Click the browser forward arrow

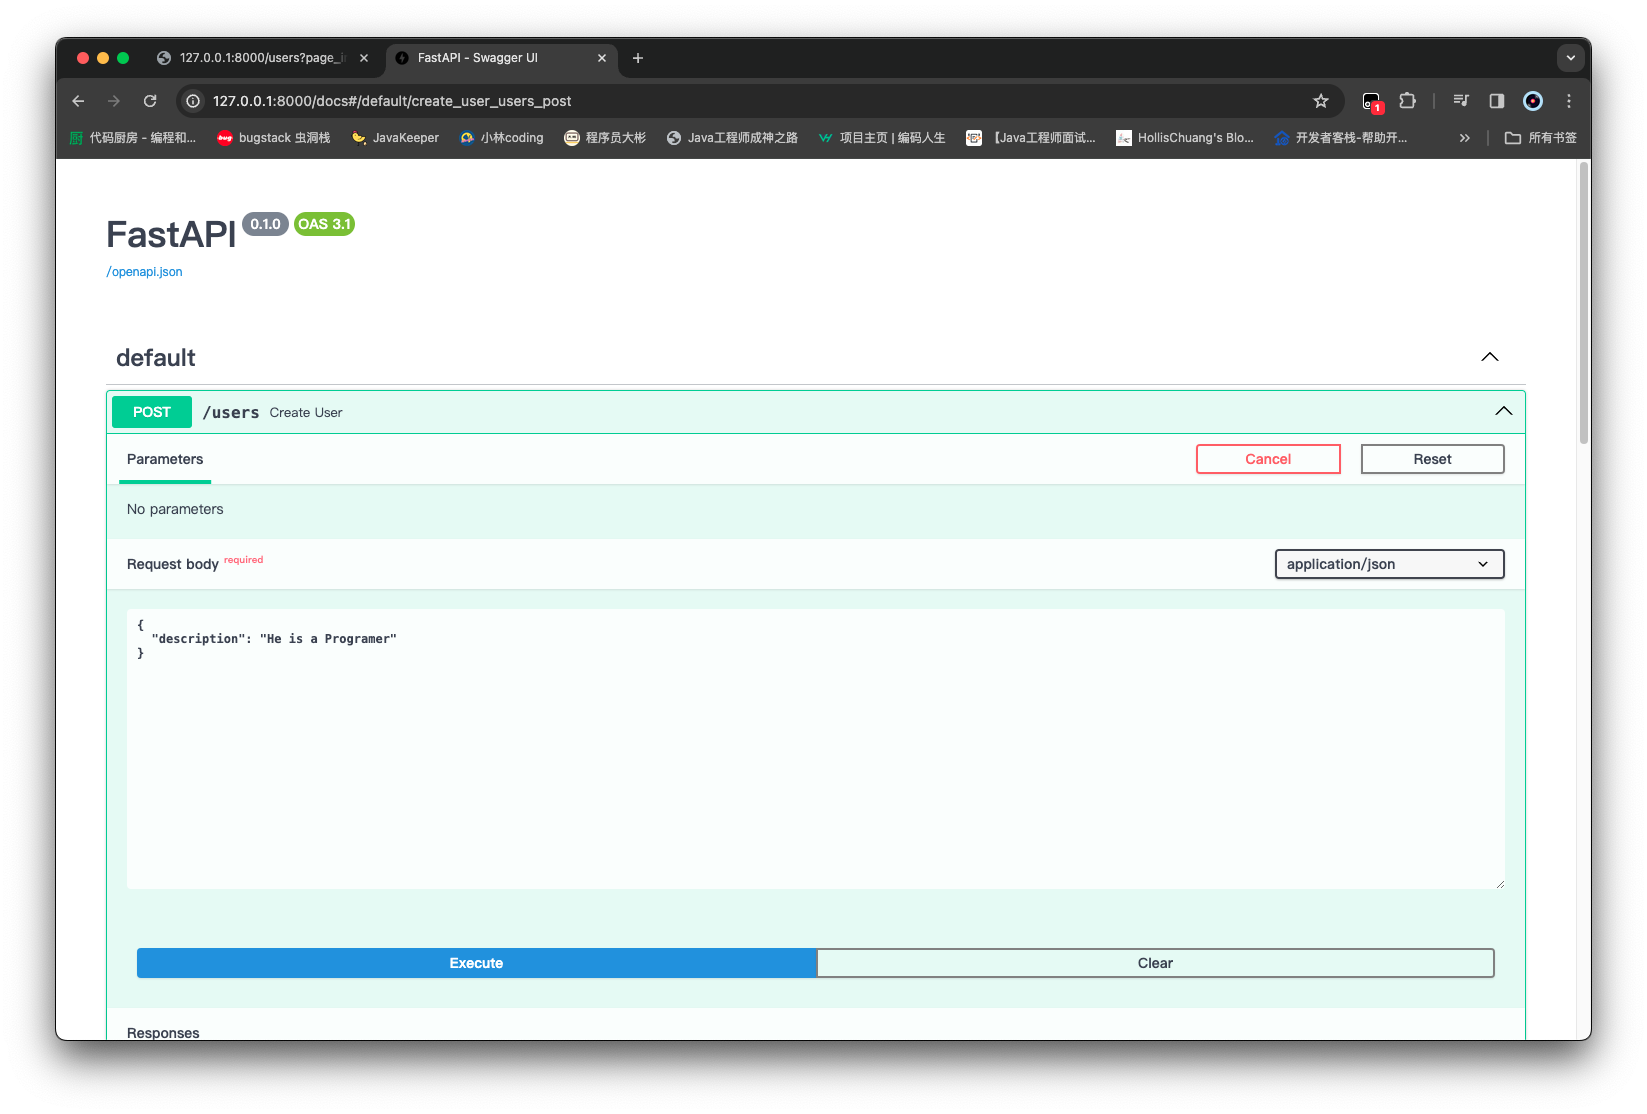tap(114, 101)
